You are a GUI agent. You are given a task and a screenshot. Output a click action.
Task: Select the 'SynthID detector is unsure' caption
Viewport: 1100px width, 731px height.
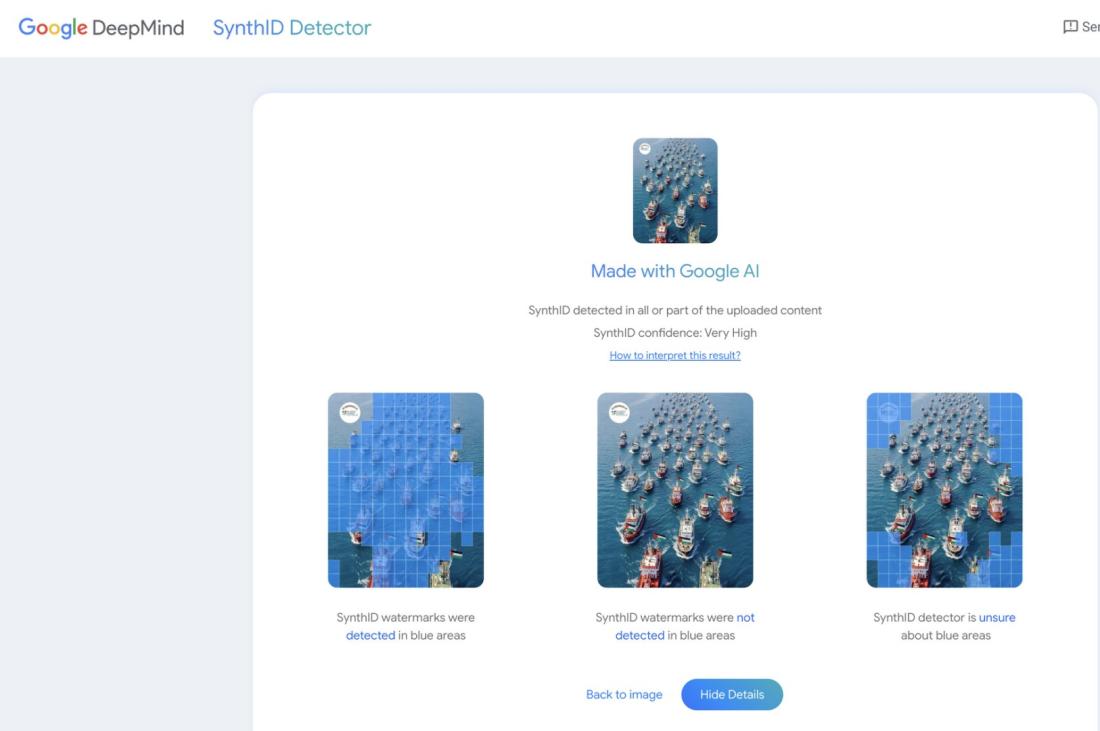944,626
